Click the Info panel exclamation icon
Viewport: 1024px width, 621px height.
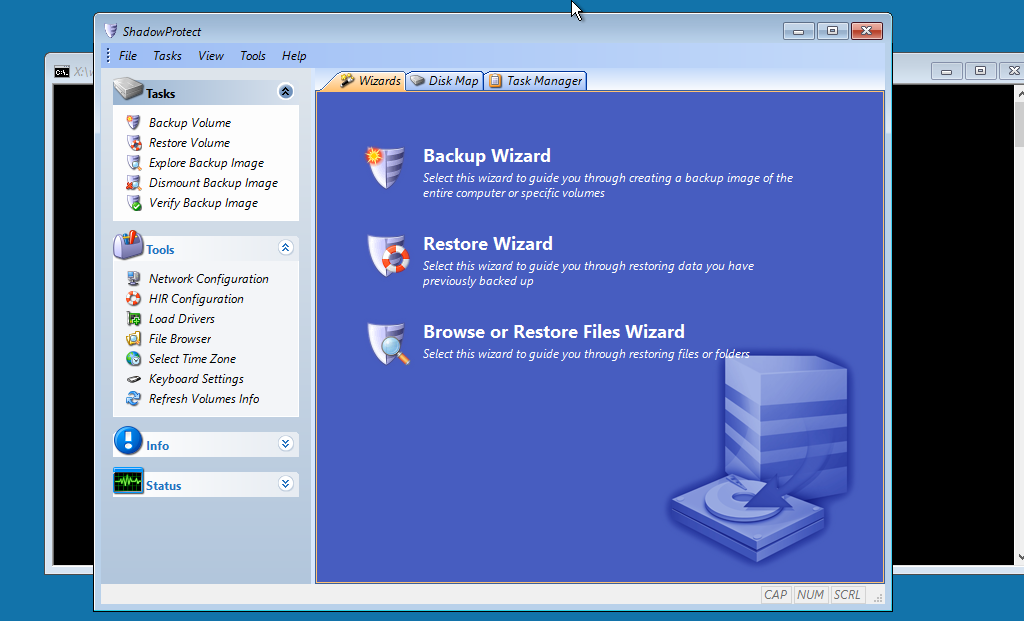(x=128, y=441)
